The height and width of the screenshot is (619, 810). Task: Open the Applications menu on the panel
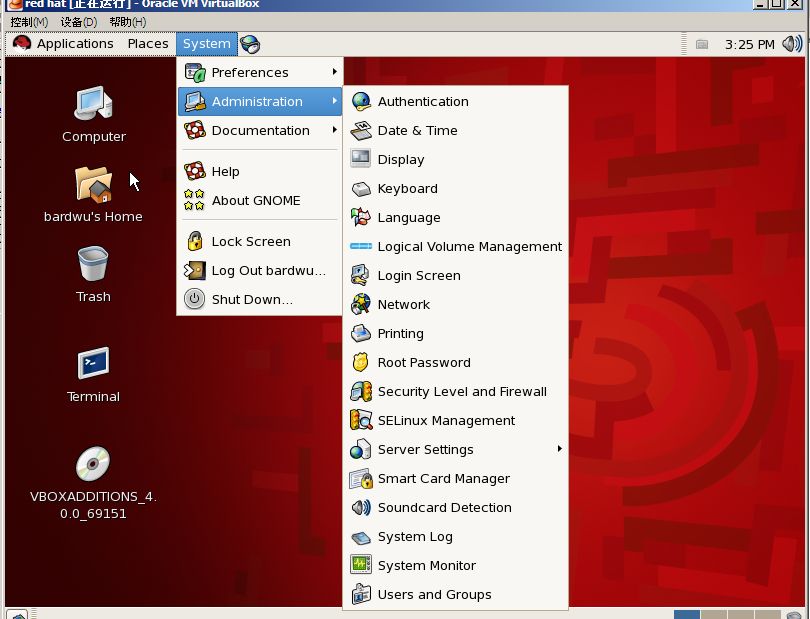63,44
